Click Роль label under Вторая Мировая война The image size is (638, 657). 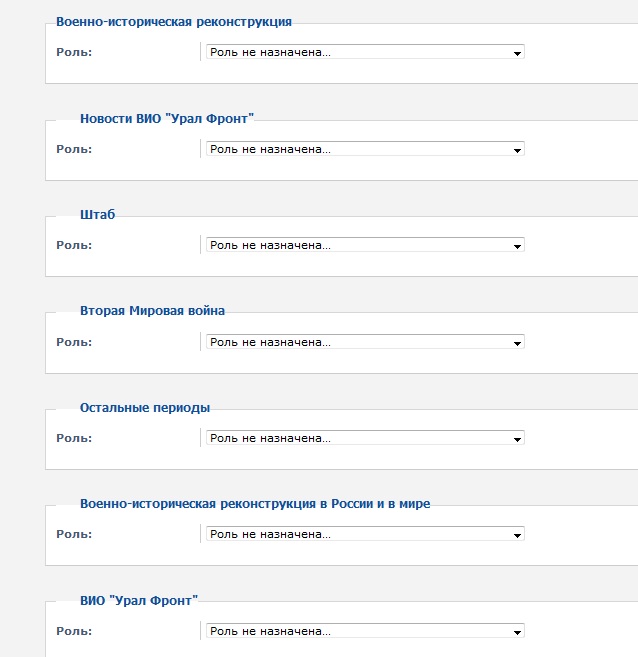click(74, 342)
